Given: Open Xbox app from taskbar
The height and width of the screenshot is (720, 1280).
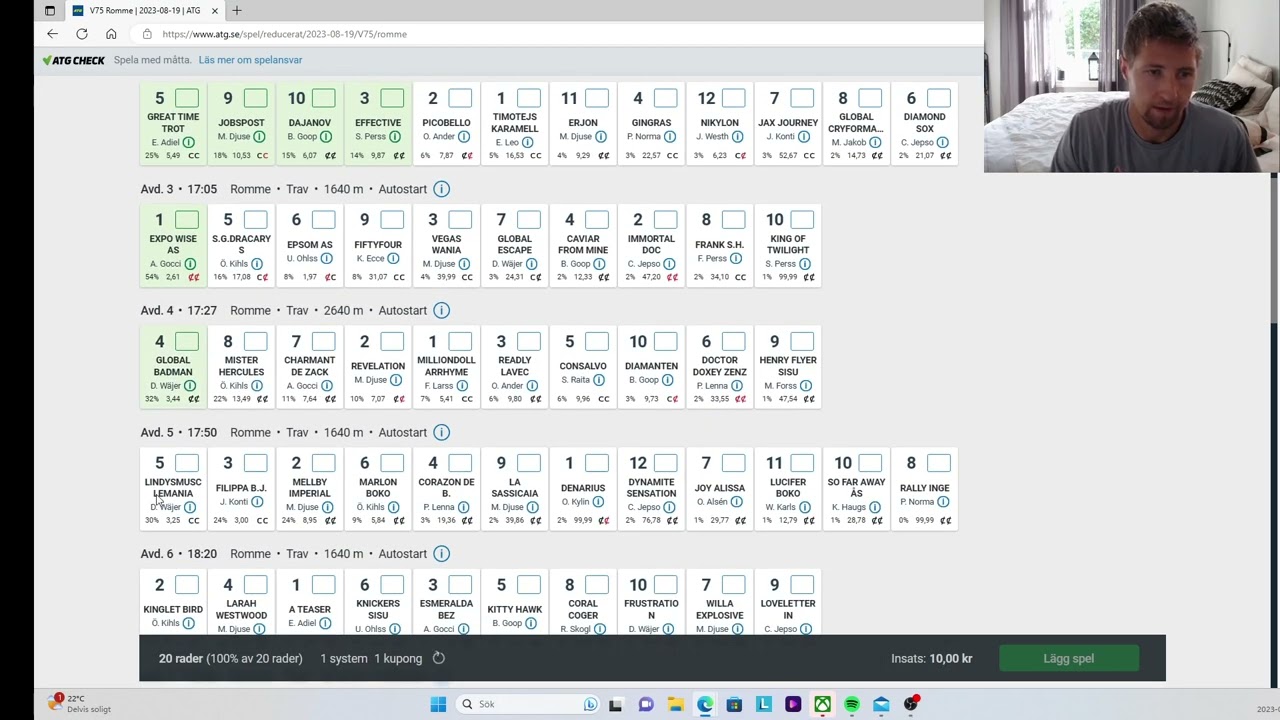Looking at the screenshot, I should coord(822,704).
